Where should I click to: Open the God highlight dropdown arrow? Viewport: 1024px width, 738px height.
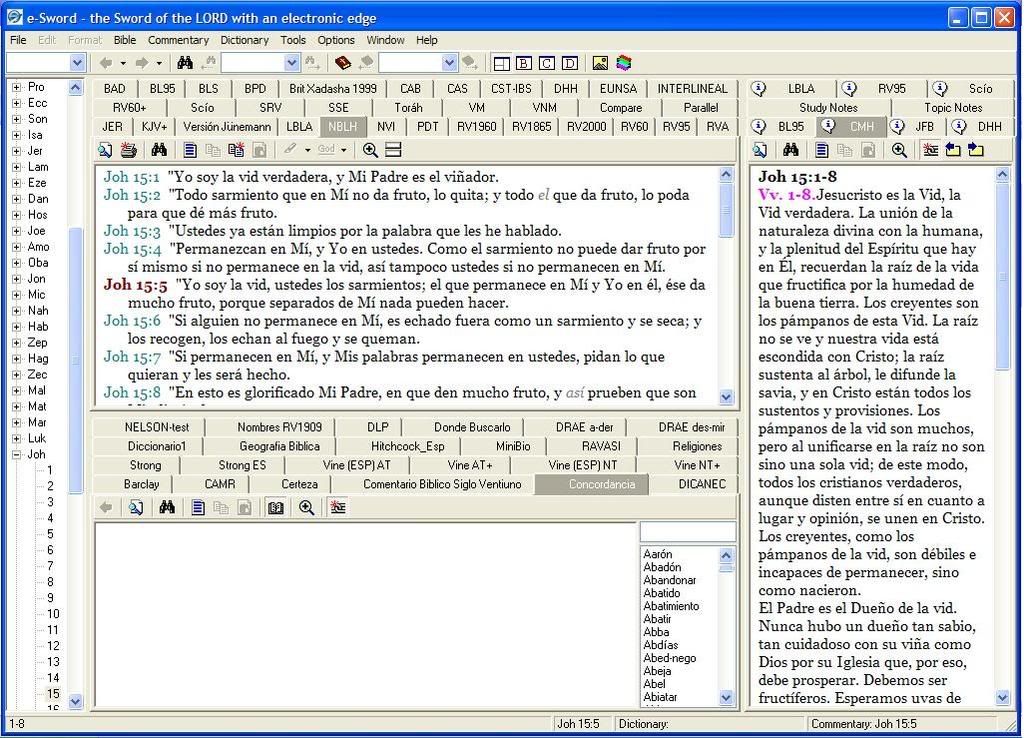coord(344,150)
